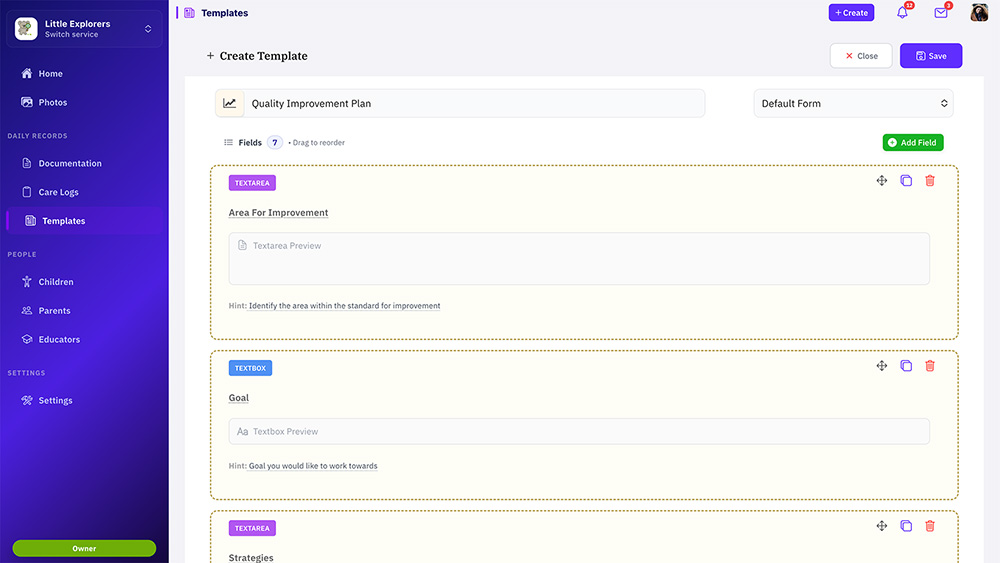Duplicate the Area For Improvement field
Image resolution: width=1000 pixels, height=563 pixels.
[x=906, y=180]
